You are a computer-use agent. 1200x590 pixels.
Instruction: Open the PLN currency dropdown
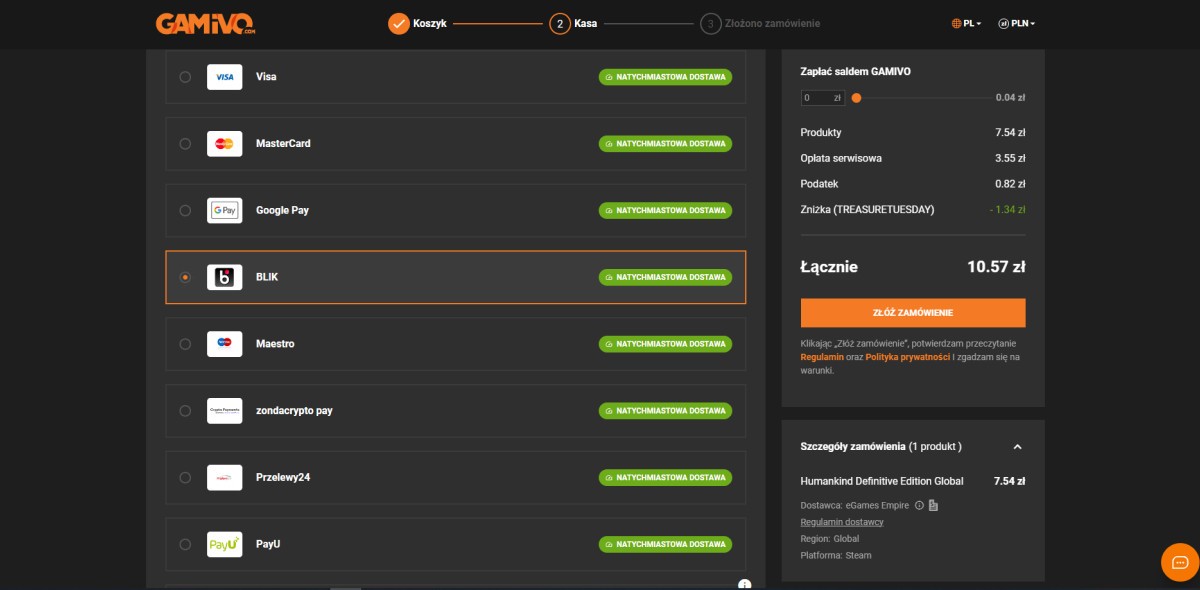point(1016,23)
